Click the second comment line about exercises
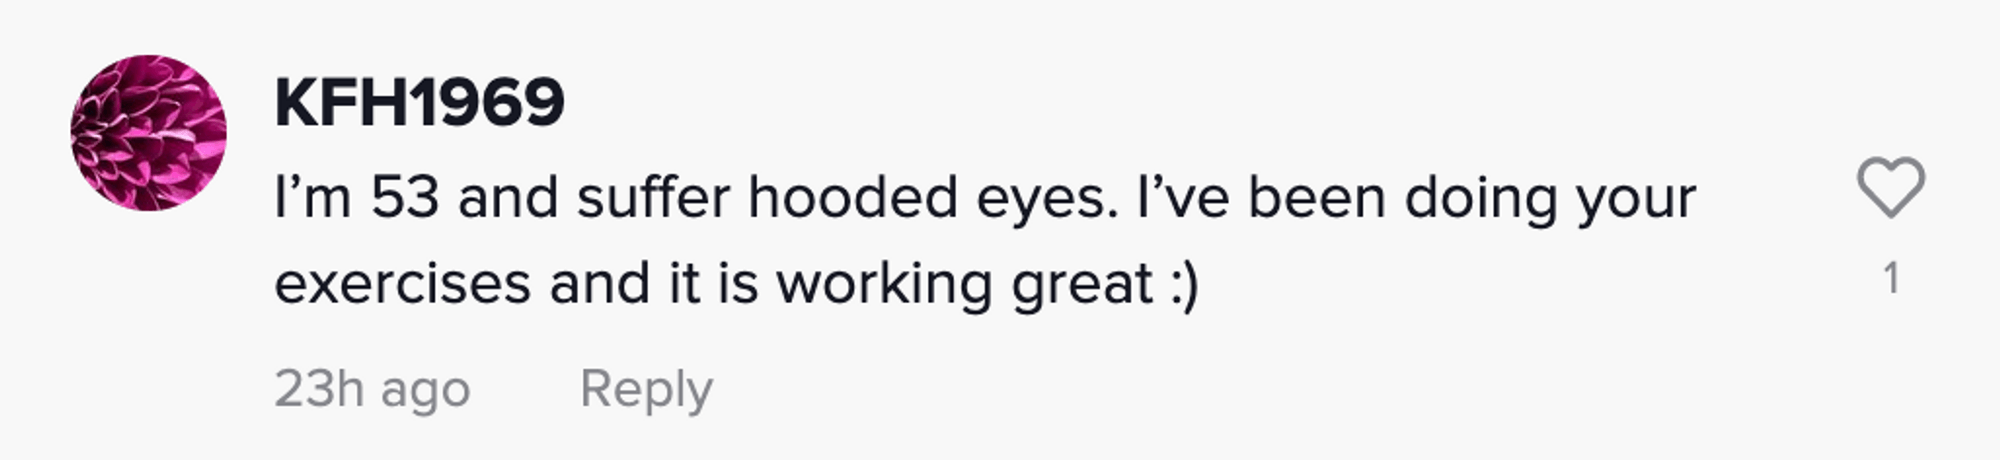The width and height of the screenshot is (2000, 460). (735, 283)
